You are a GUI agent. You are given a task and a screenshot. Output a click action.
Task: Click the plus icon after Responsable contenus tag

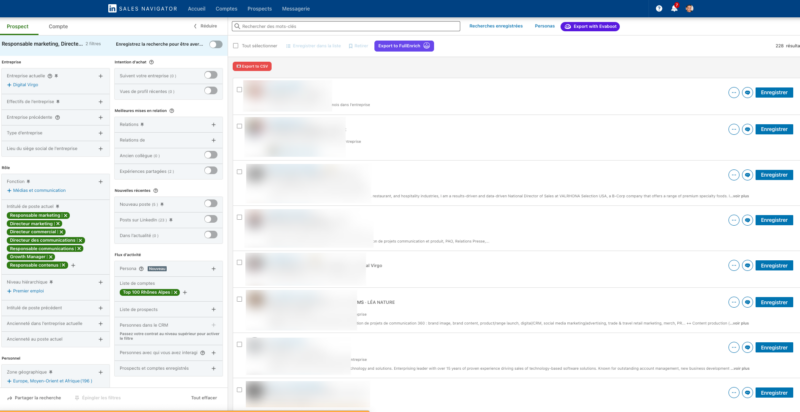[73, 266]
